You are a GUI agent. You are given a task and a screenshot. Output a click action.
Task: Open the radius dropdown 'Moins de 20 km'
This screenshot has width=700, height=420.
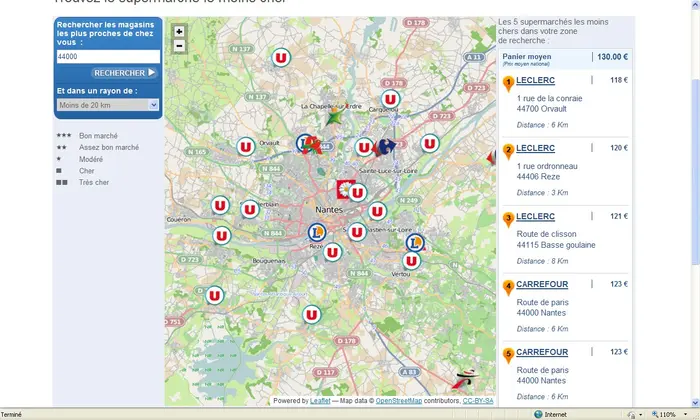pos(108,105)
